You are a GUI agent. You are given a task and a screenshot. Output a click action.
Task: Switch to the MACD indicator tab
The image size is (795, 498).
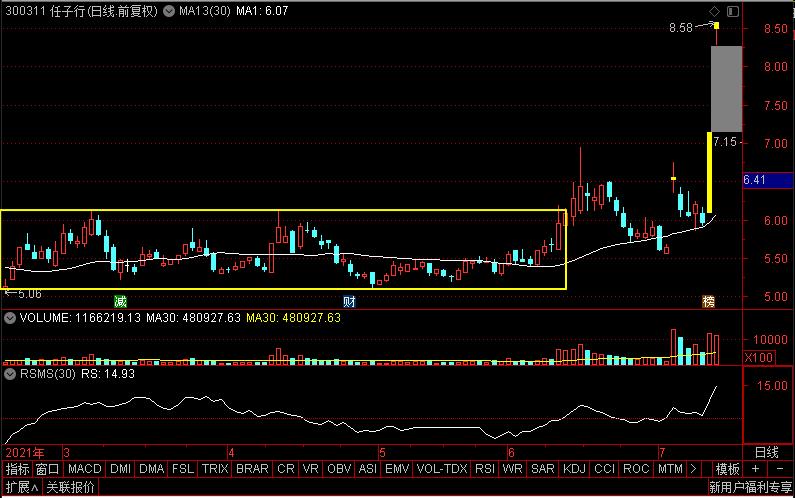coord(85,469)
